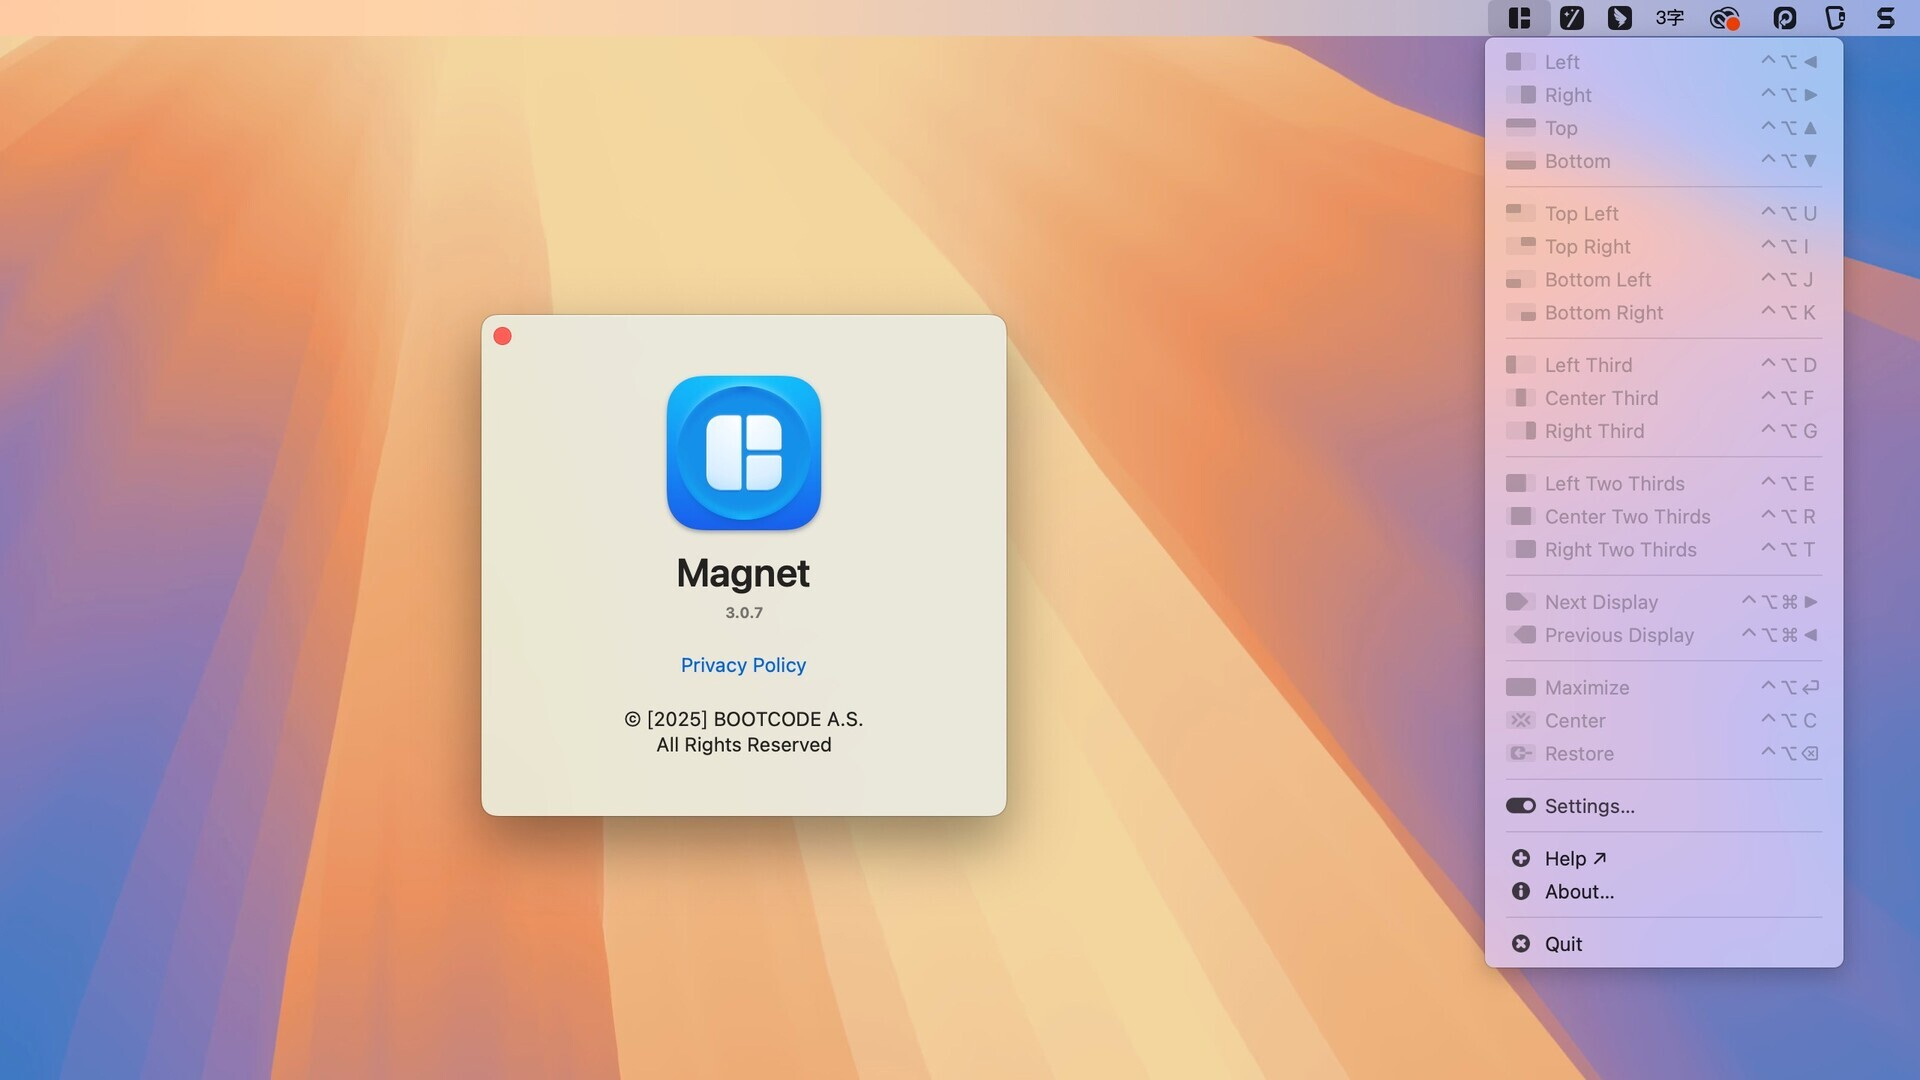Click the menu bar icon with the red dot
This screenshot has width=1920, height=1080.
tap(1726, 18)
